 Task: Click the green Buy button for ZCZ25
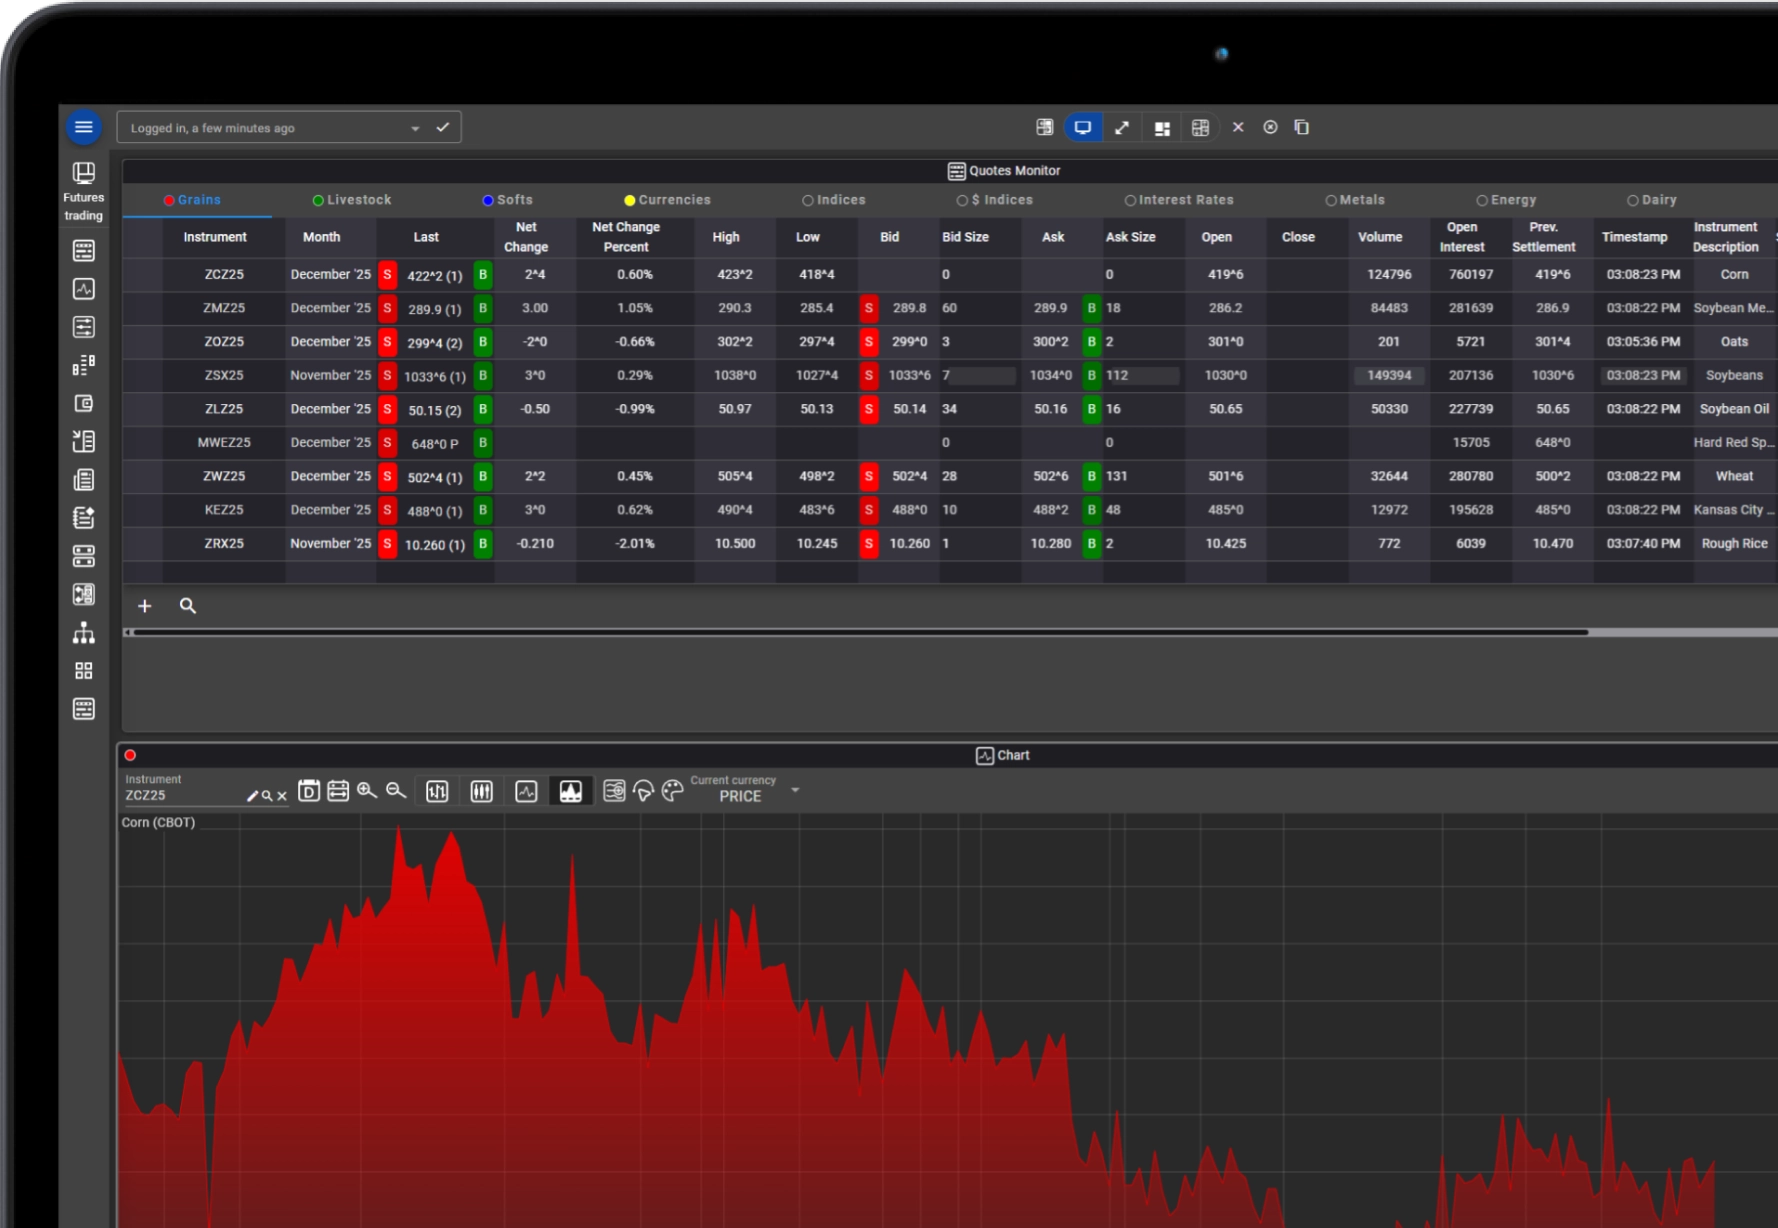point(483,275)
